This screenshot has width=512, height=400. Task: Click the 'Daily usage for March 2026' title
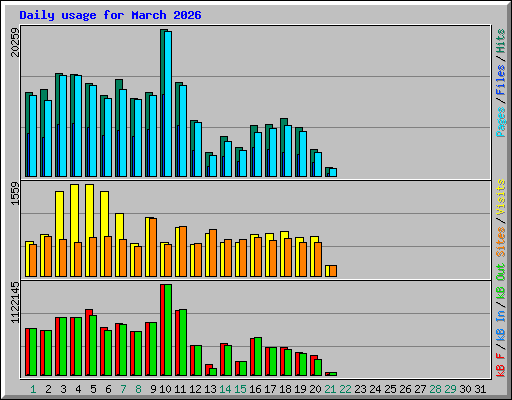110,15
